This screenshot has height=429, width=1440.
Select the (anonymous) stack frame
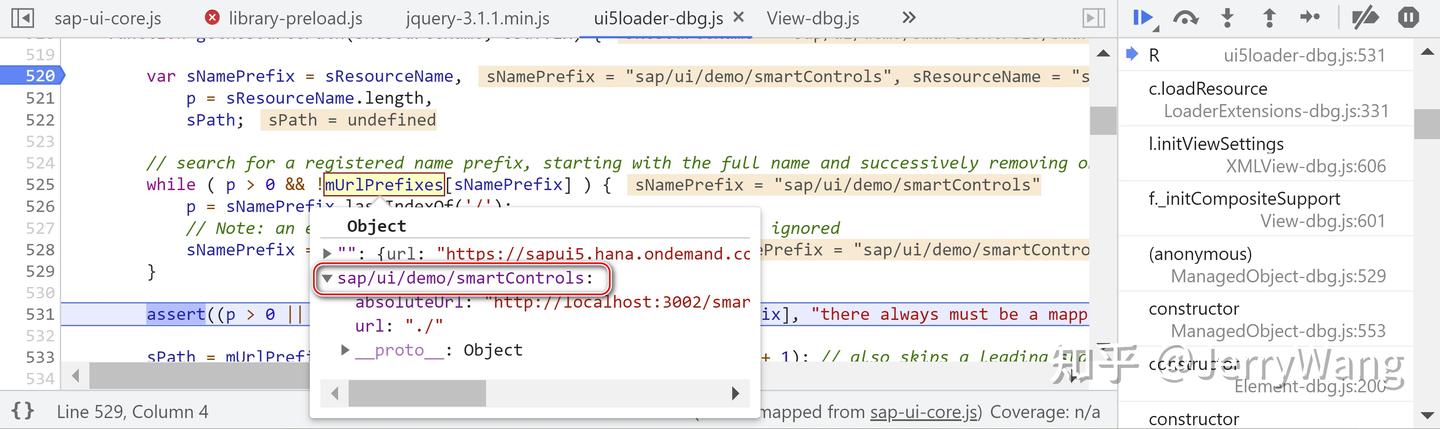pyautogui.click(x=1266, y=265)
